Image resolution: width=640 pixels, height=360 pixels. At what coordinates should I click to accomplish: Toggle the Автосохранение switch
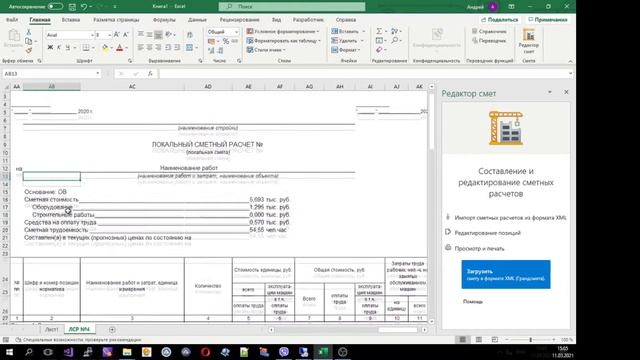point(55,7)
